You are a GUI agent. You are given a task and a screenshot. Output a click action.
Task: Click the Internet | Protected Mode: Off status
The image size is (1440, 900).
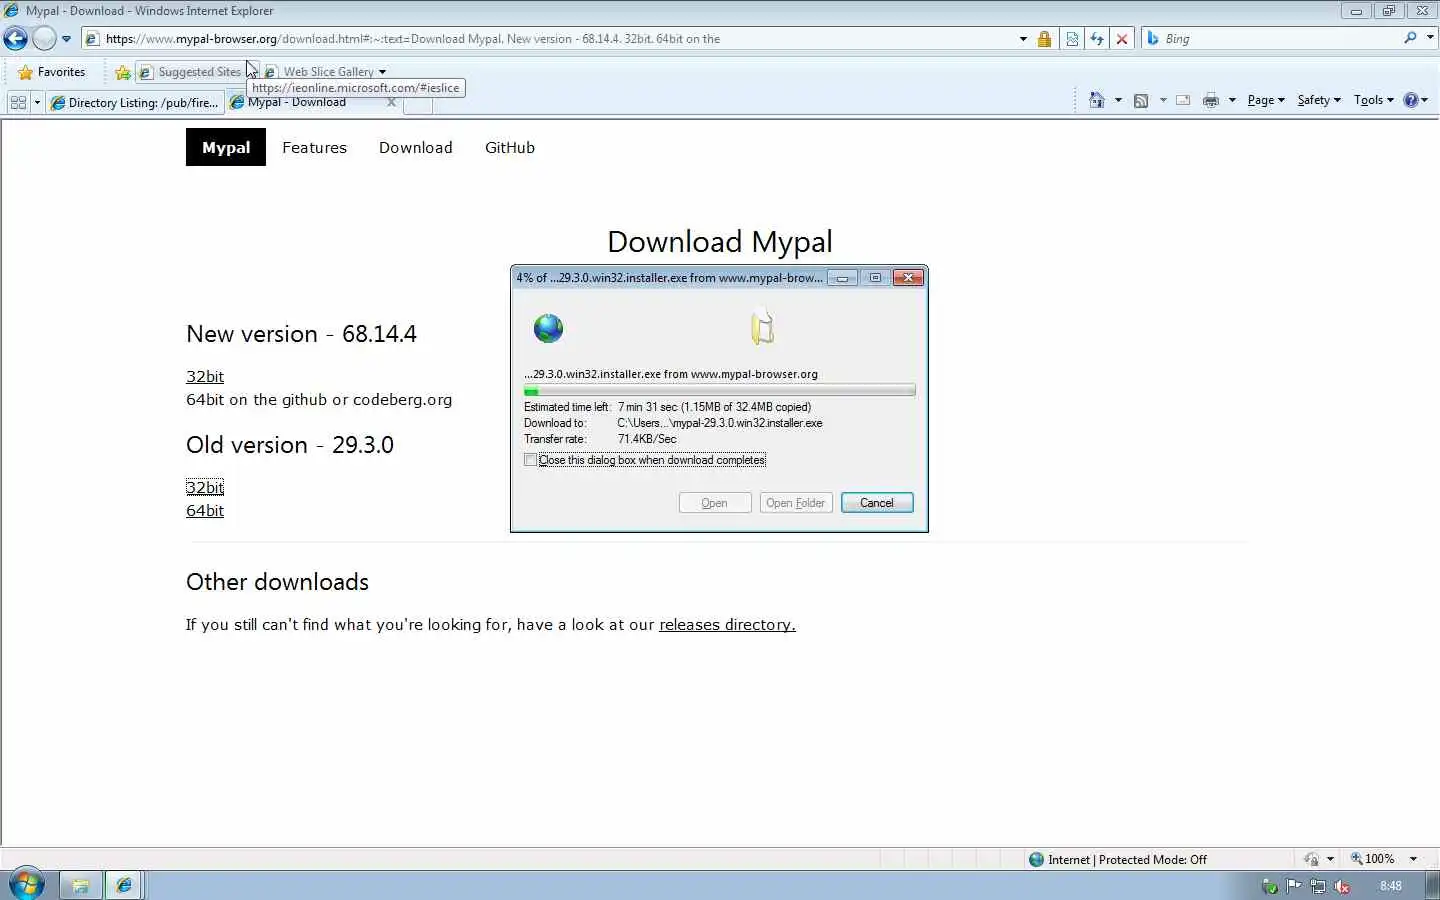[x=1117, y=859]
